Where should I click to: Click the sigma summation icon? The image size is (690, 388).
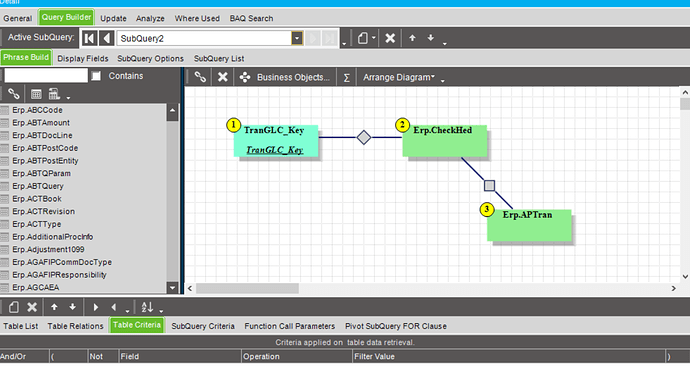(x=346, y=78)
